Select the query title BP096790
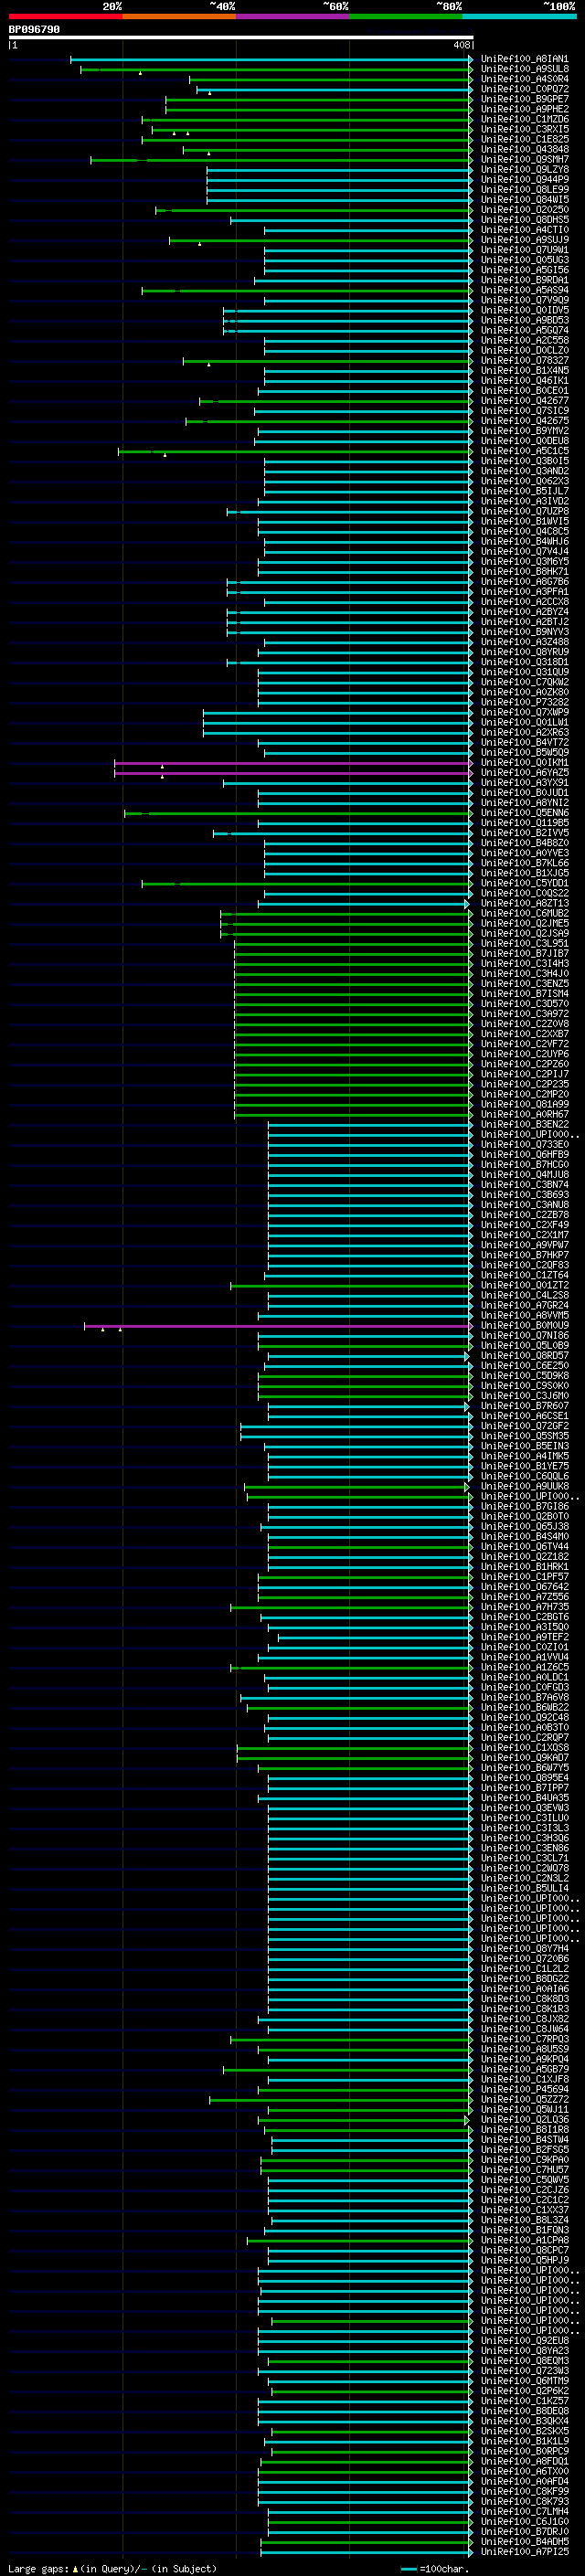This screenshot has height=2576, width=585. [34, 29]
